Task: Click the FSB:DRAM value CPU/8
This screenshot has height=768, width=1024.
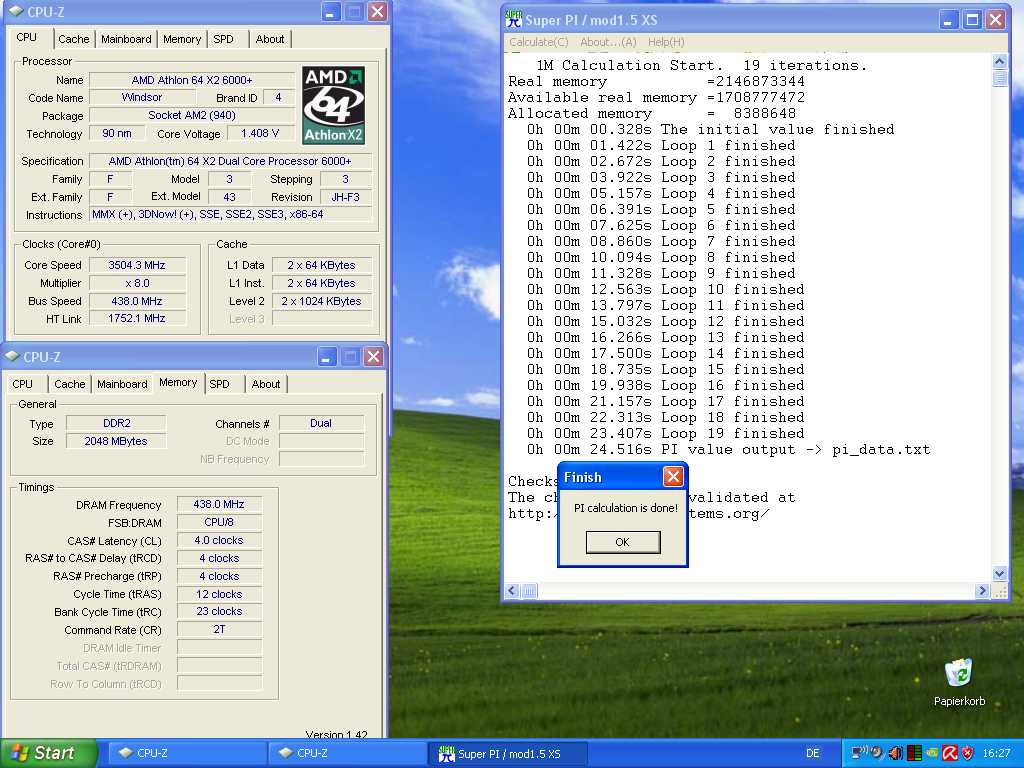Action: tap(219, 522)
